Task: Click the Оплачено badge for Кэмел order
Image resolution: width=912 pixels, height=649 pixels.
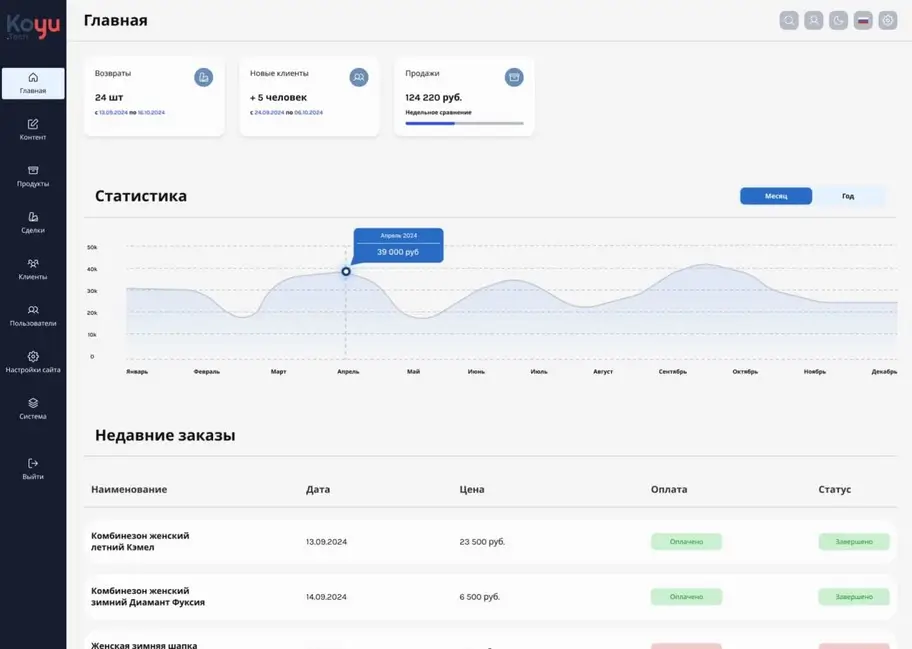Action: click(x=686, y=541)
